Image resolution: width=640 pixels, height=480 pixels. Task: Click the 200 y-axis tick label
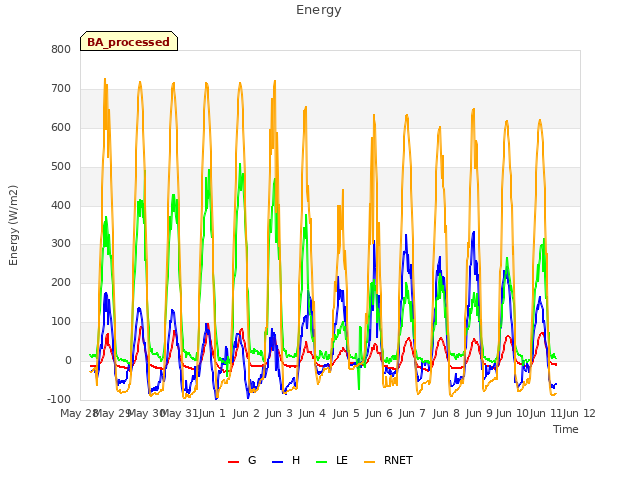(x=61, y=282)
